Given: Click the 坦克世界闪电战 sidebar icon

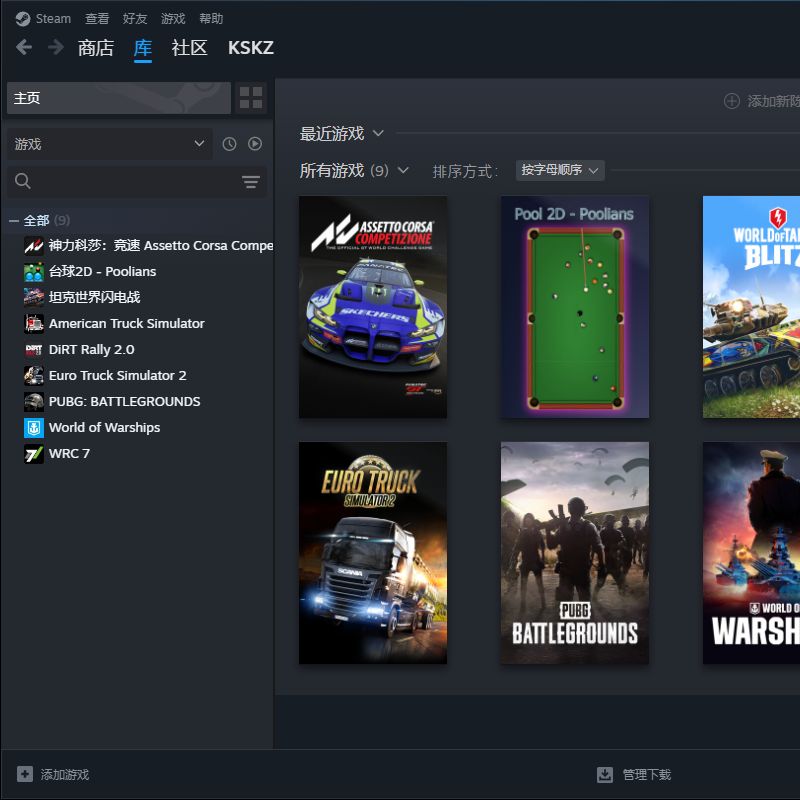Looking at the screenshot, I should point(34,297).
